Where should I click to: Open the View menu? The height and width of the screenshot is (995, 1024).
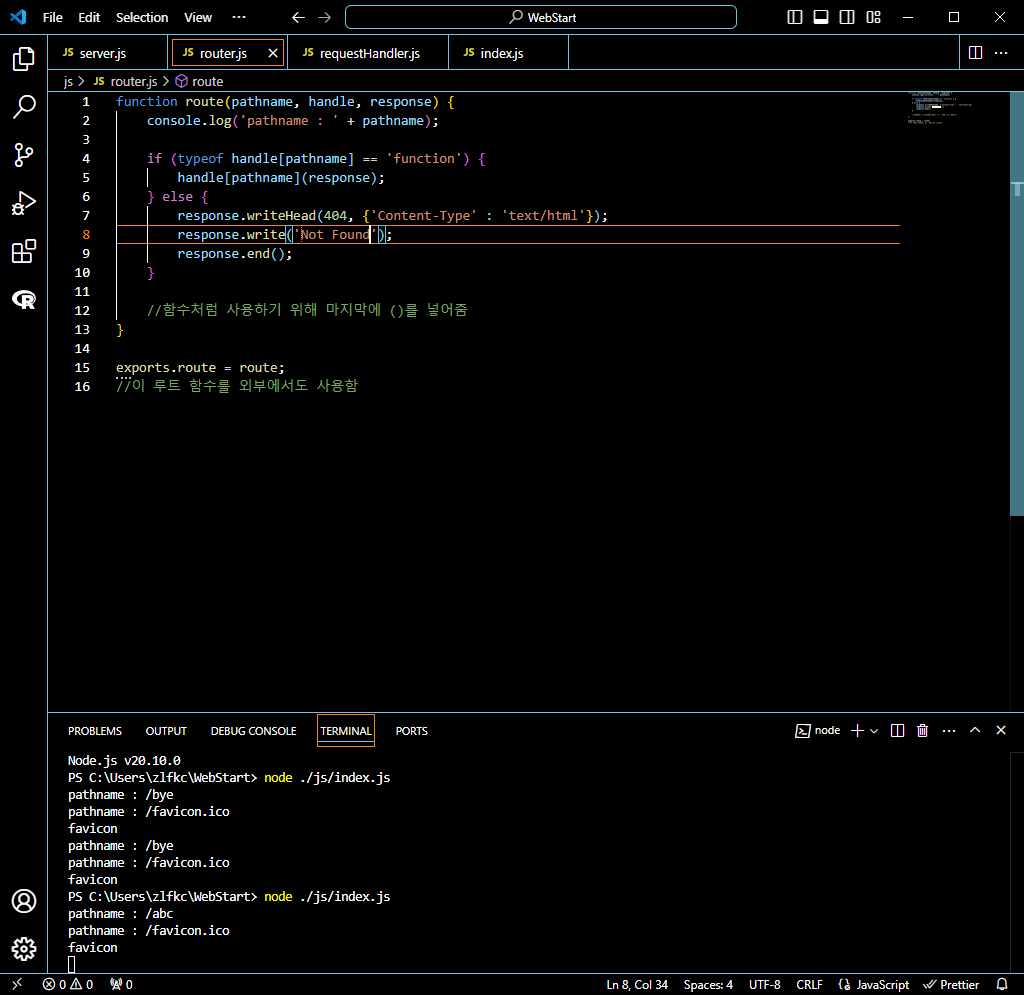coord(198,18)
